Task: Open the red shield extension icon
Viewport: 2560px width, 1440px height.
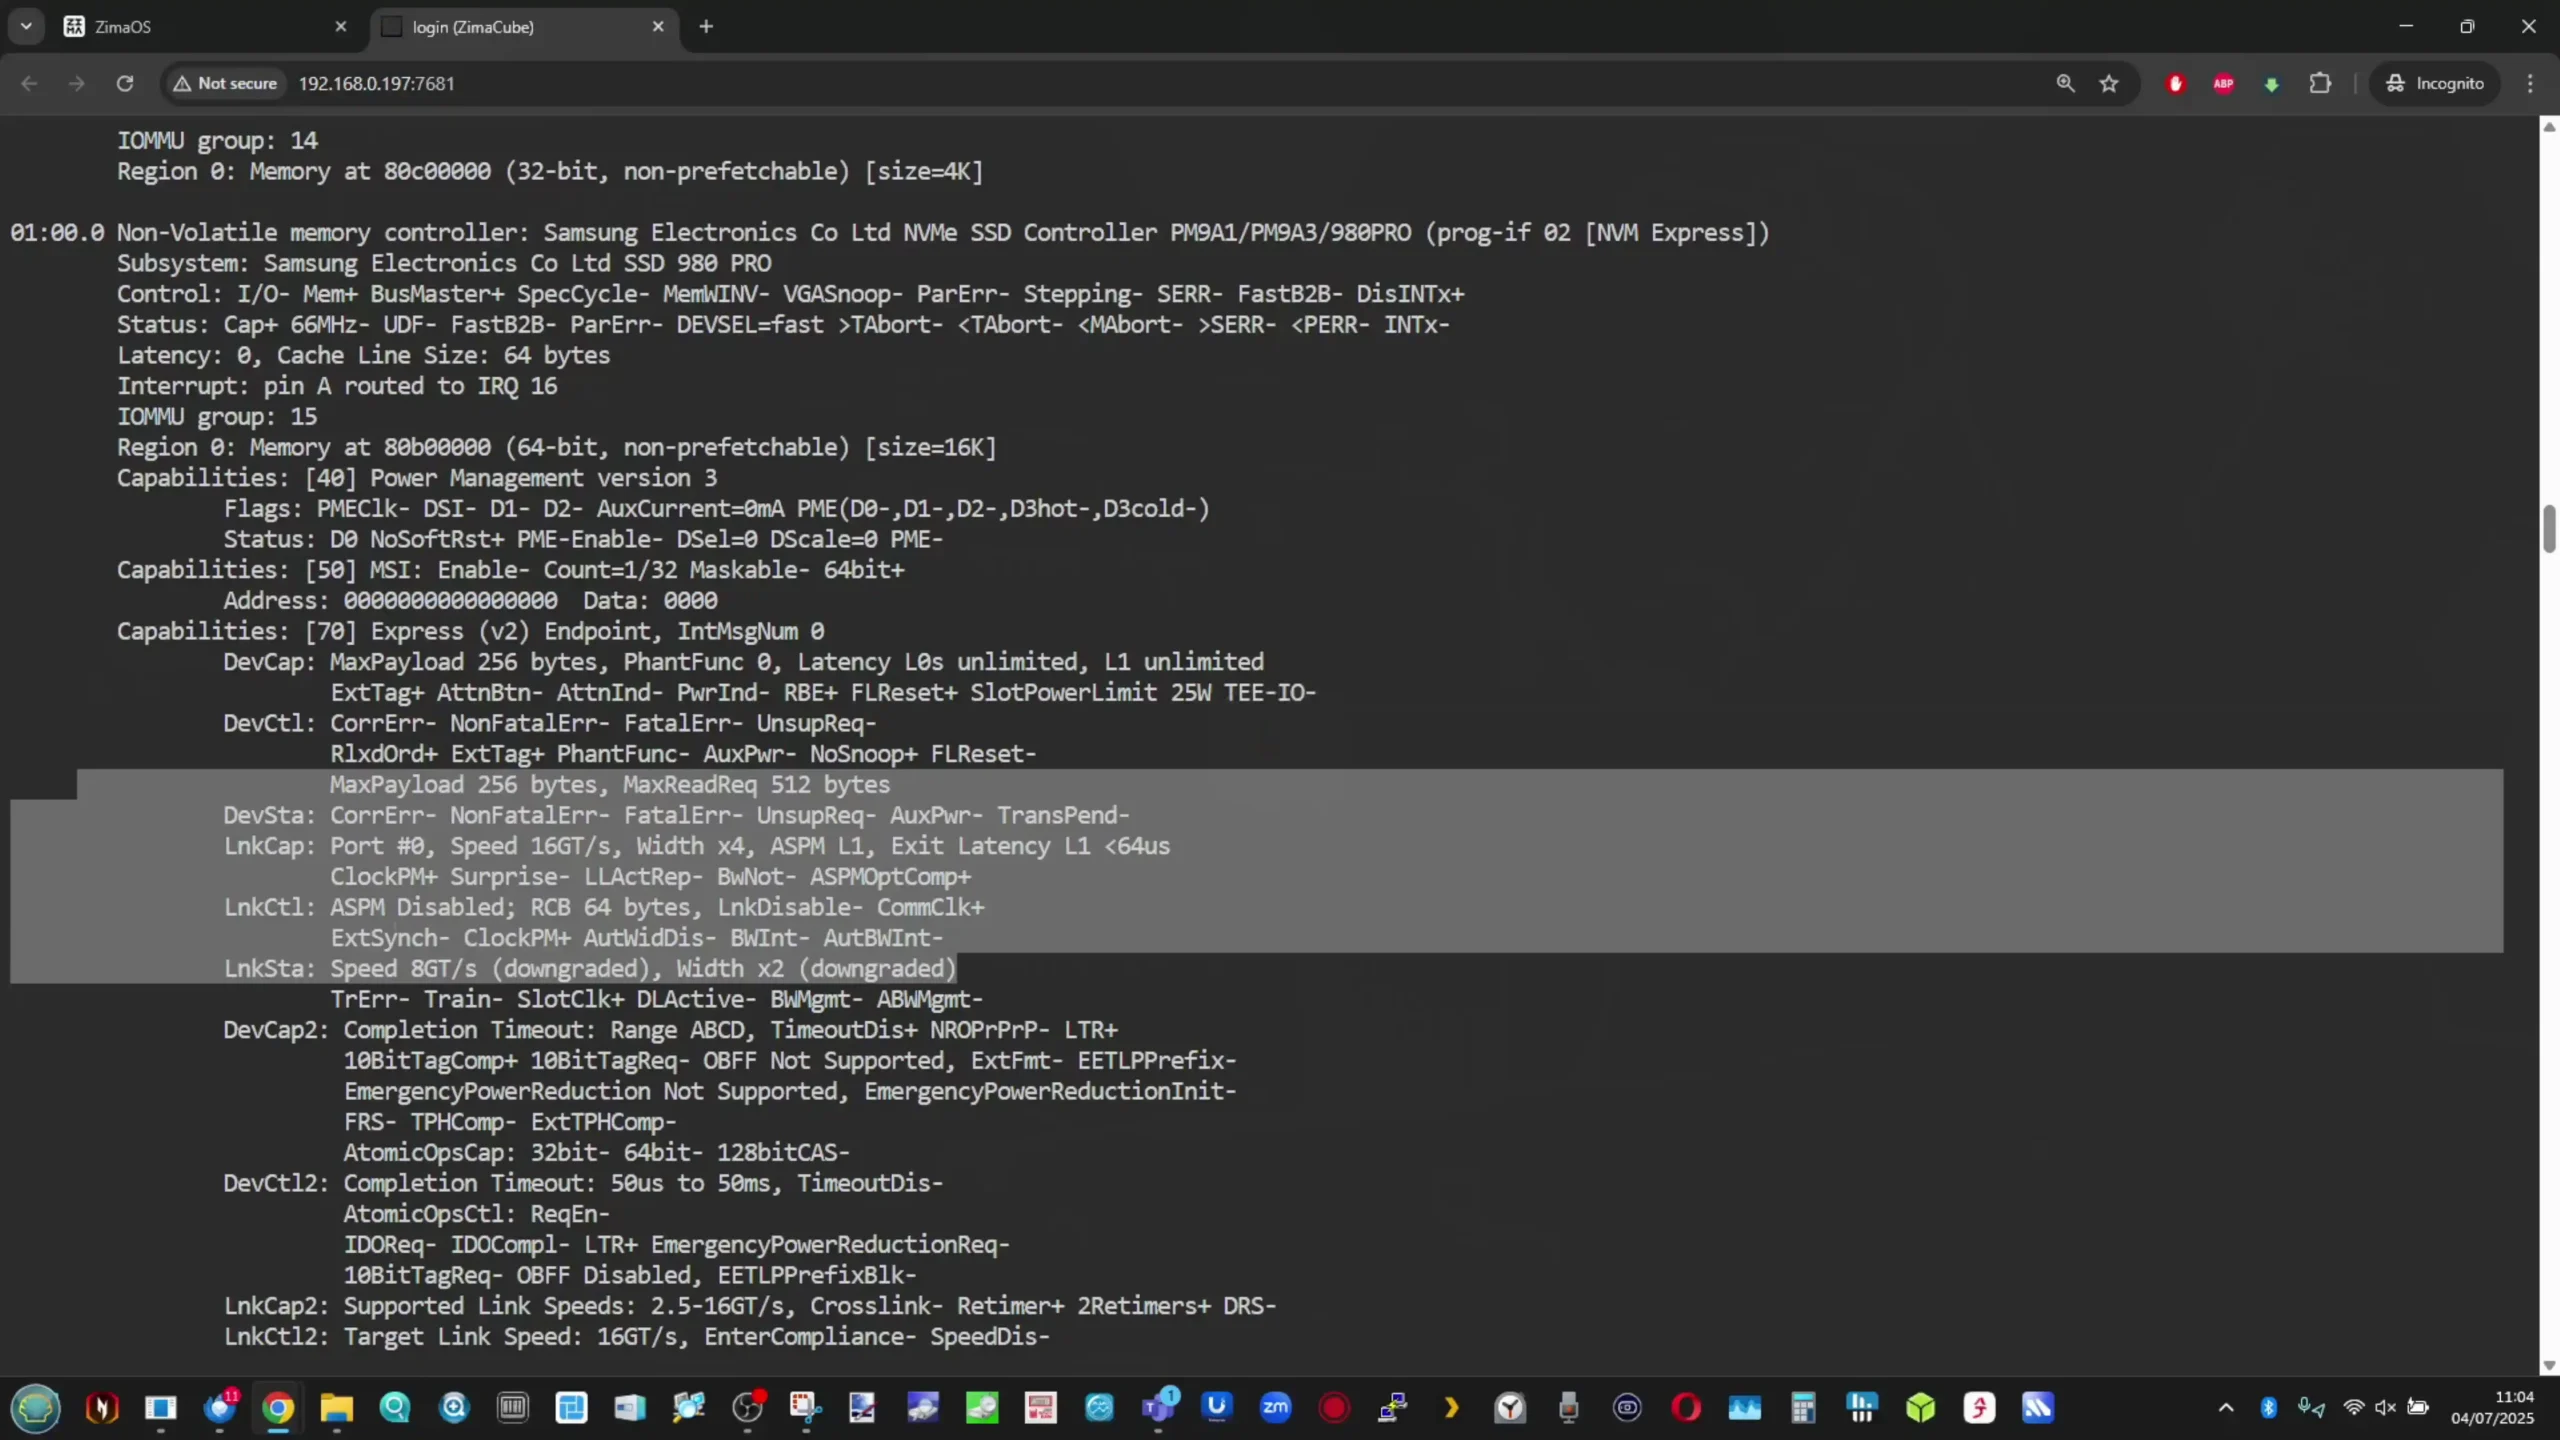Action: click(x=2175, y=83)
